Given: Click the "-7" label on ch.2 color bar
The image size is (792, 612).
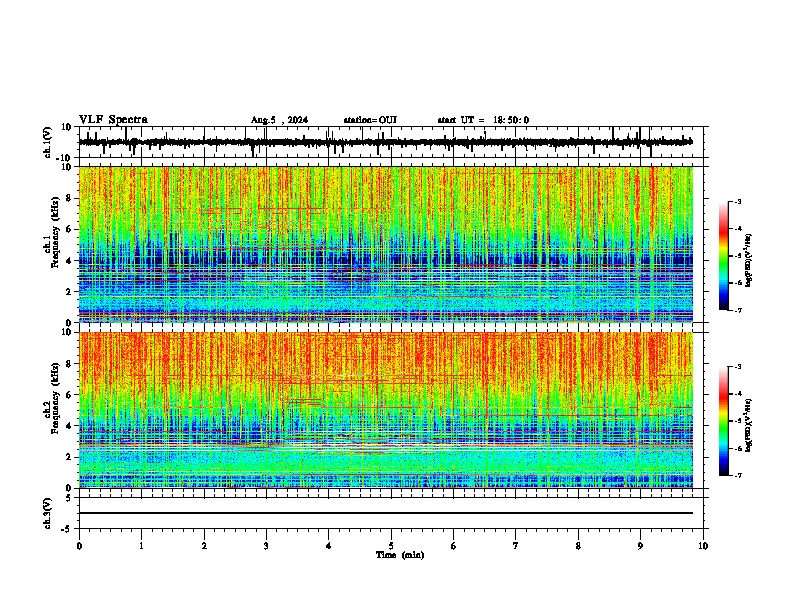Looking at the screenshot, I should [x=738, y=476].
